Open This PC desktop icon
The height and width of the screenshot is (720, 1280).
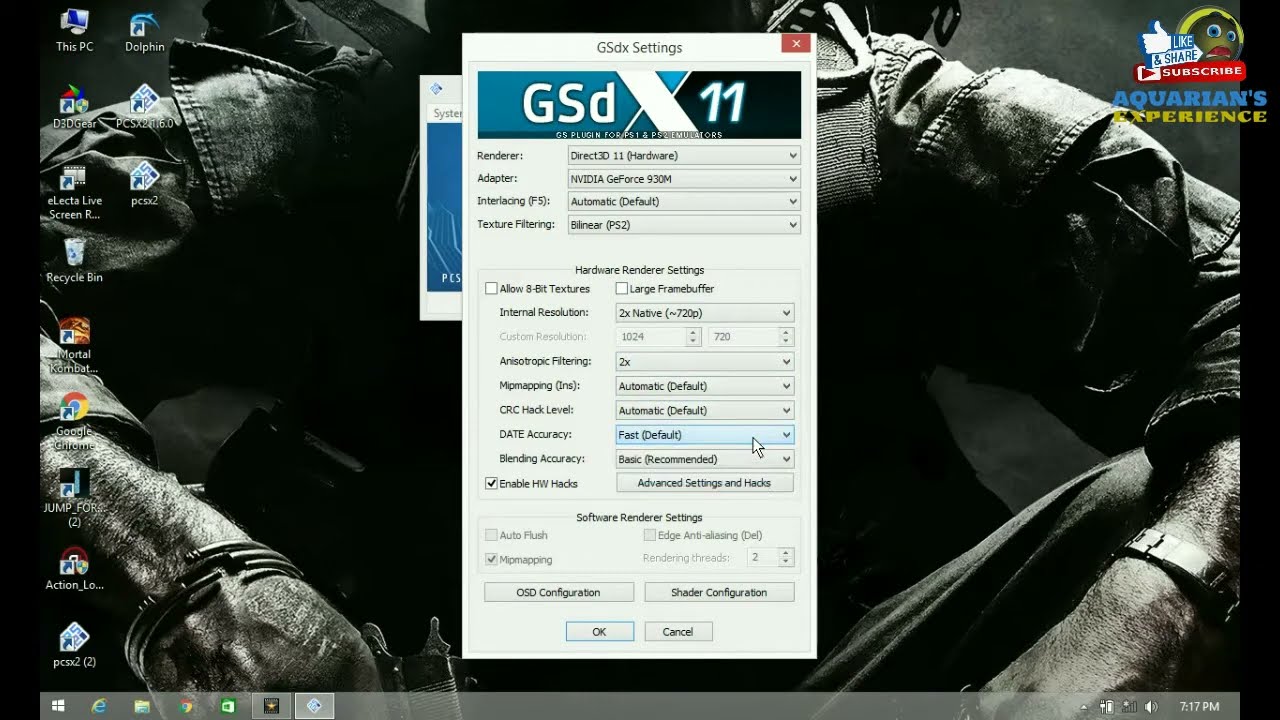point(74,30)
